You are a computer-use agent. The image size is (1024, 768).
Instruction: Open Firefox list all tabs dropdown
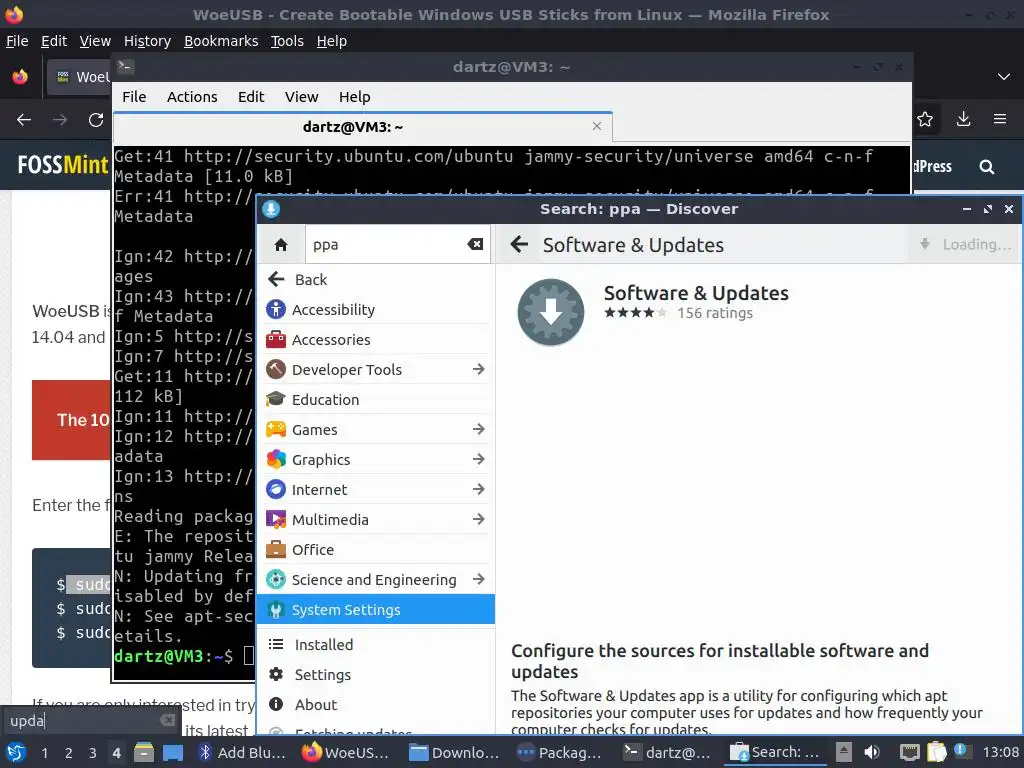coord(1004,77)
